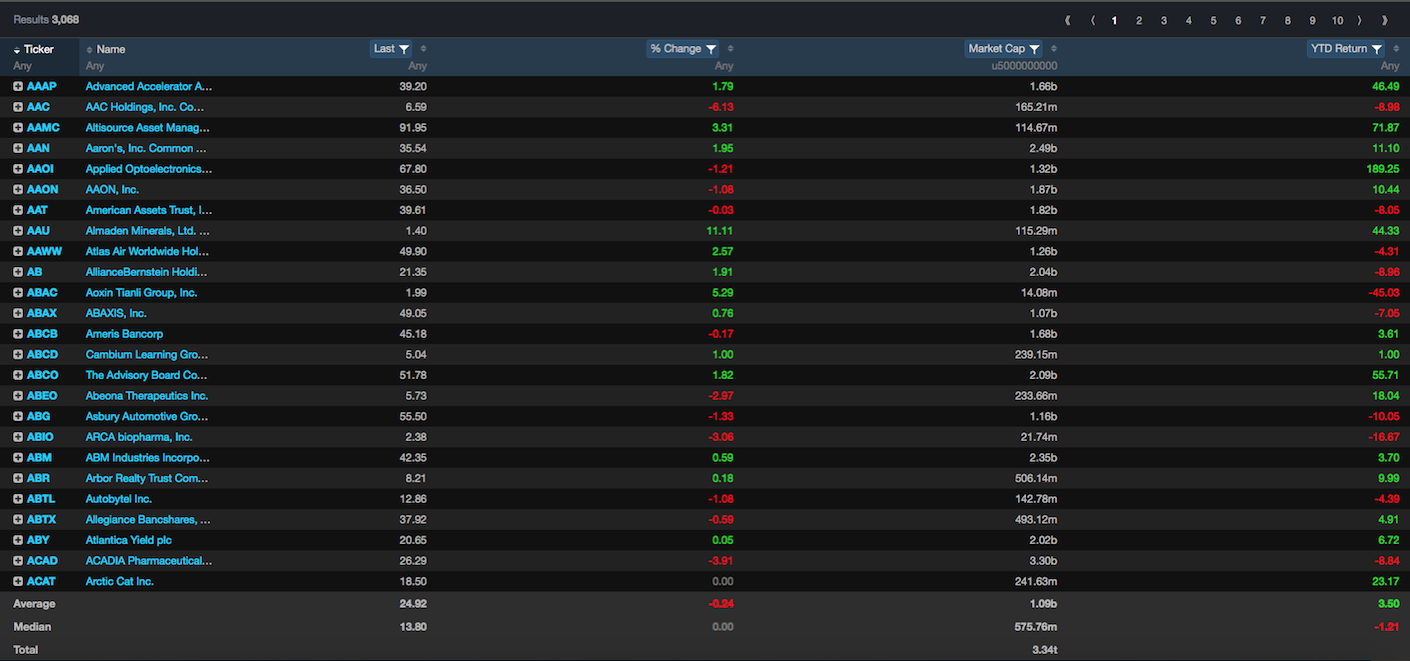Click the % Change filter field showing Any
Viewport: 1410px width, 661px height.
click(x=724, y=66)
